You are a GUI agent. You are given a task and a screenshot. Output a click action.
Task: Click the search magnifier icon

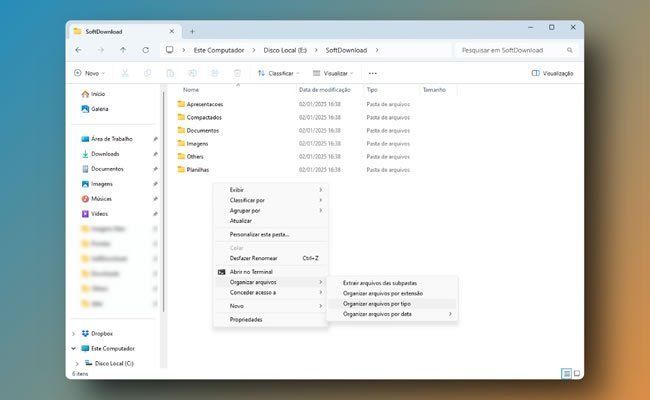(570, 50)
